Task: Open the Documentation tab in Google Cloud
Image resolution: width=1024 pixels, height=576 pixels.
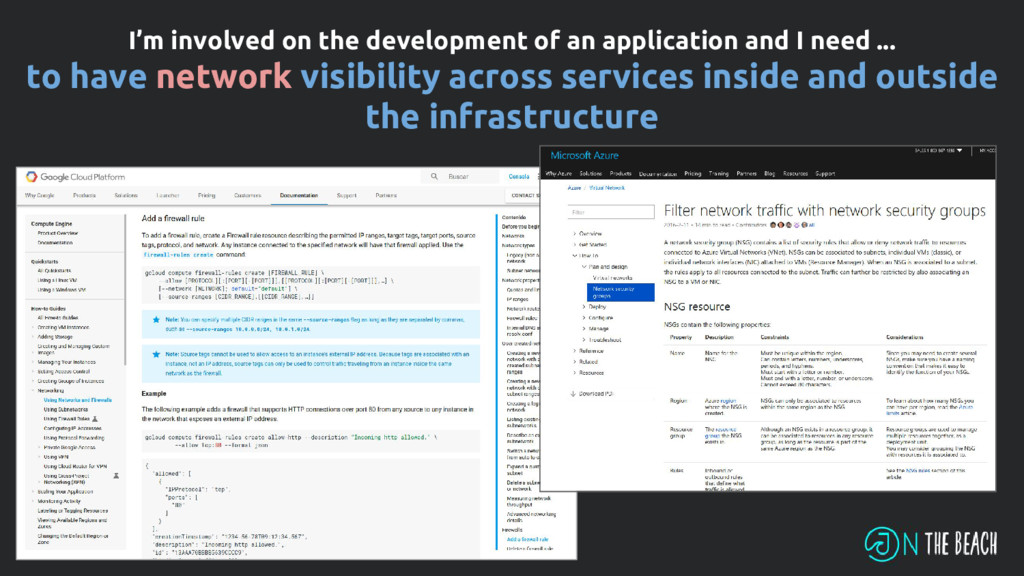Action: click(x=299, y=196)
